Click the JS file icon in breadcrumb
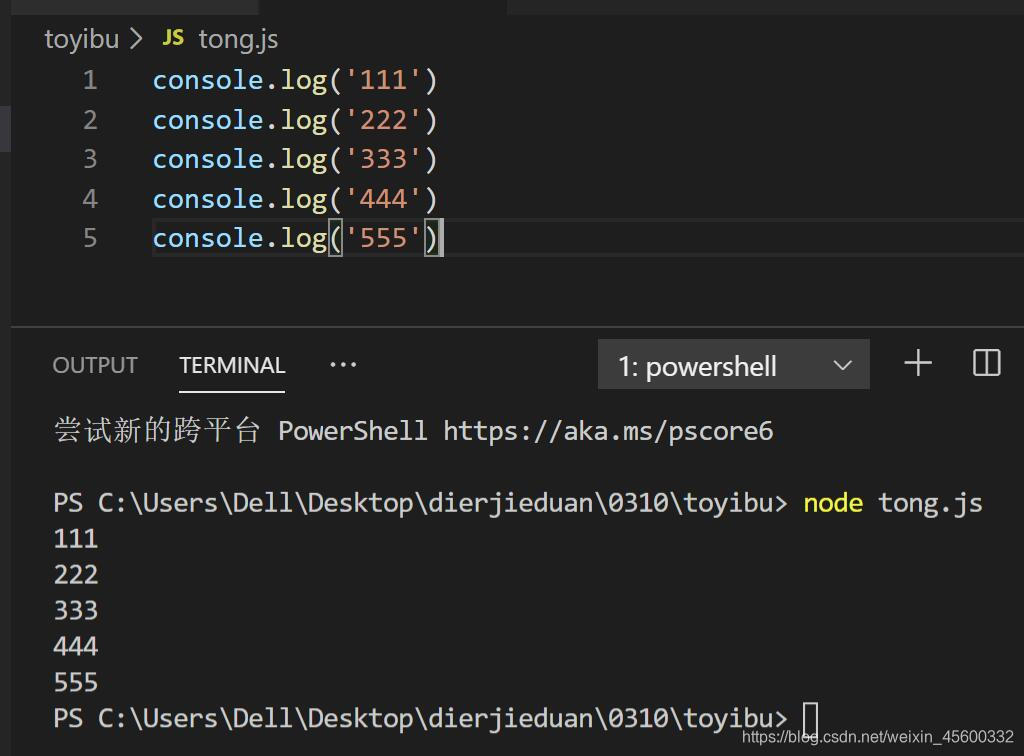Viewport: 1024px width, 756px height. tap(173, 37)
